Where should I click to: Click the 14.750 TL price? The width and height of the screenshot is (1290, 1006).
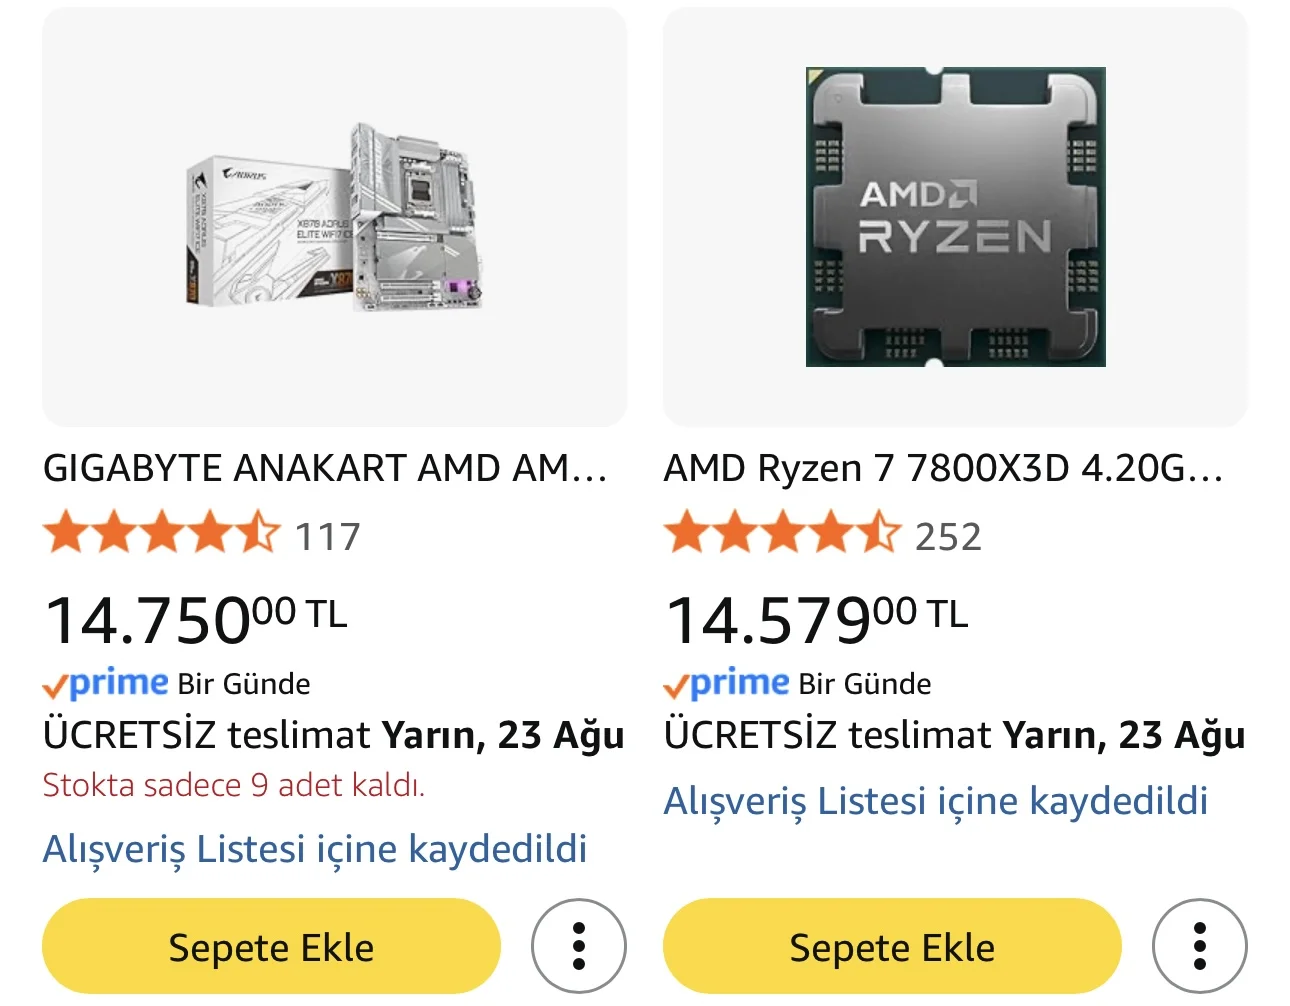(196, 618)
